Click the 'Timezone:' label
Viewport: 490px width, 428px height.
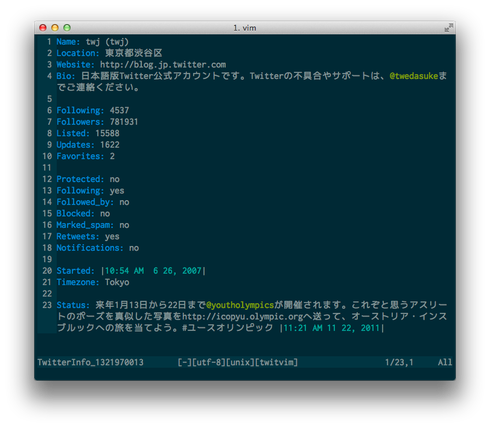[x=78, y=282]
